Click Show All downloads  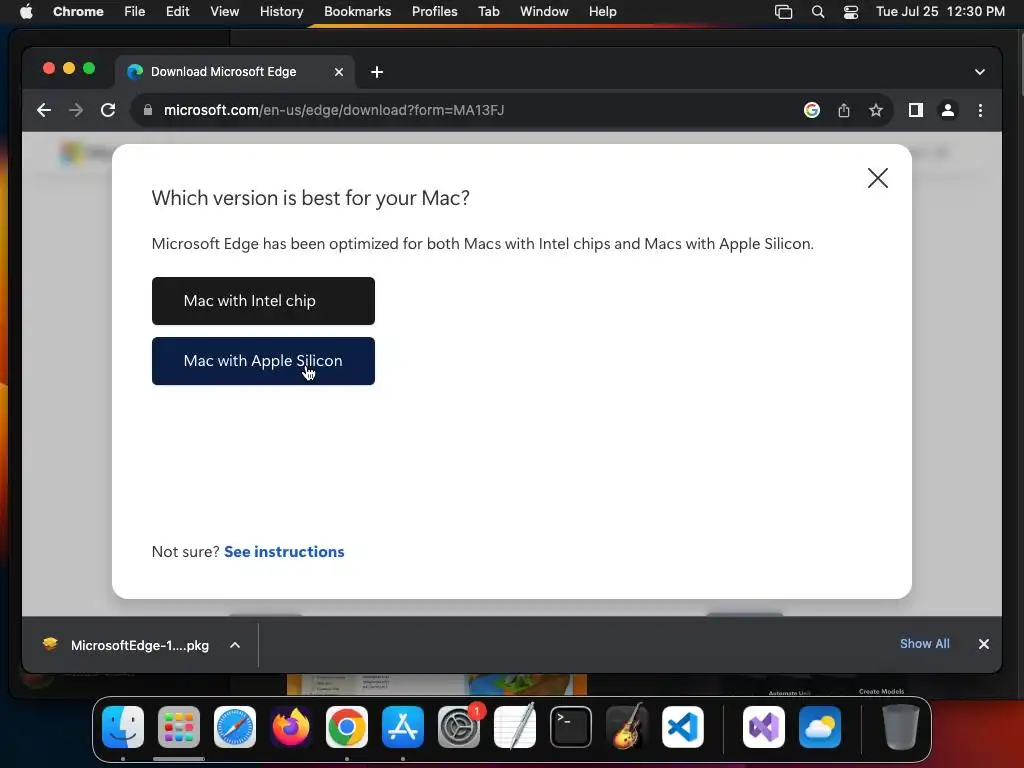[925, 644]
